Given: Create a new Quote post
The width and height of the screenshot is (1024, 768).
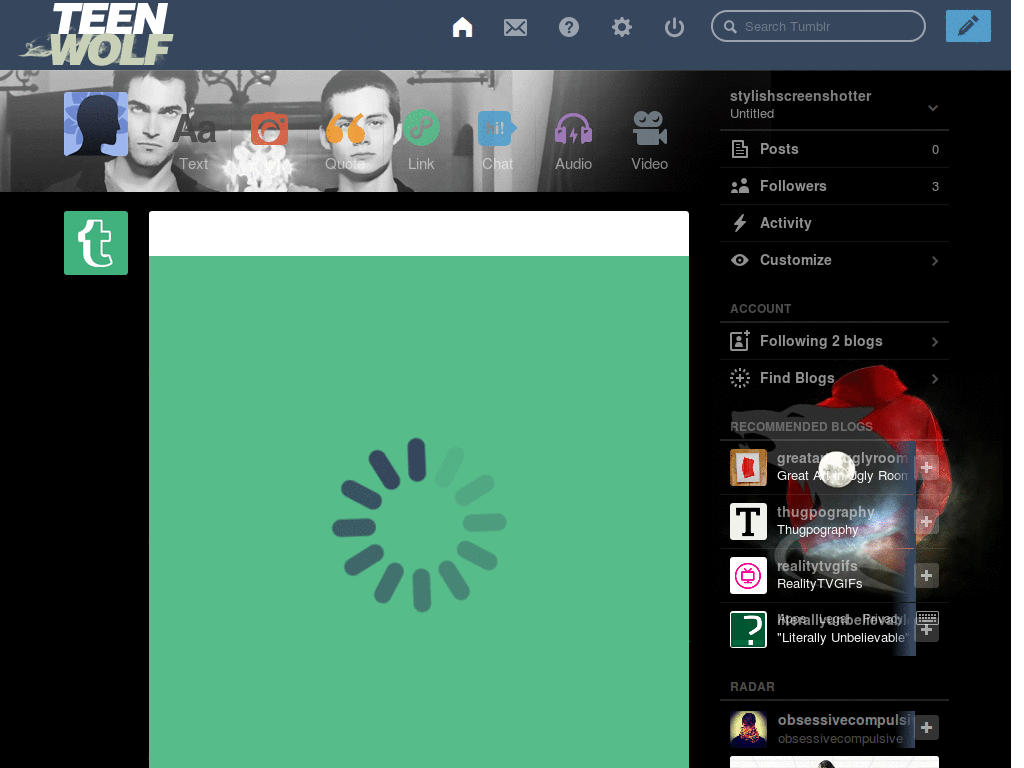Looking at the screenshot, I should coord(345,142).
